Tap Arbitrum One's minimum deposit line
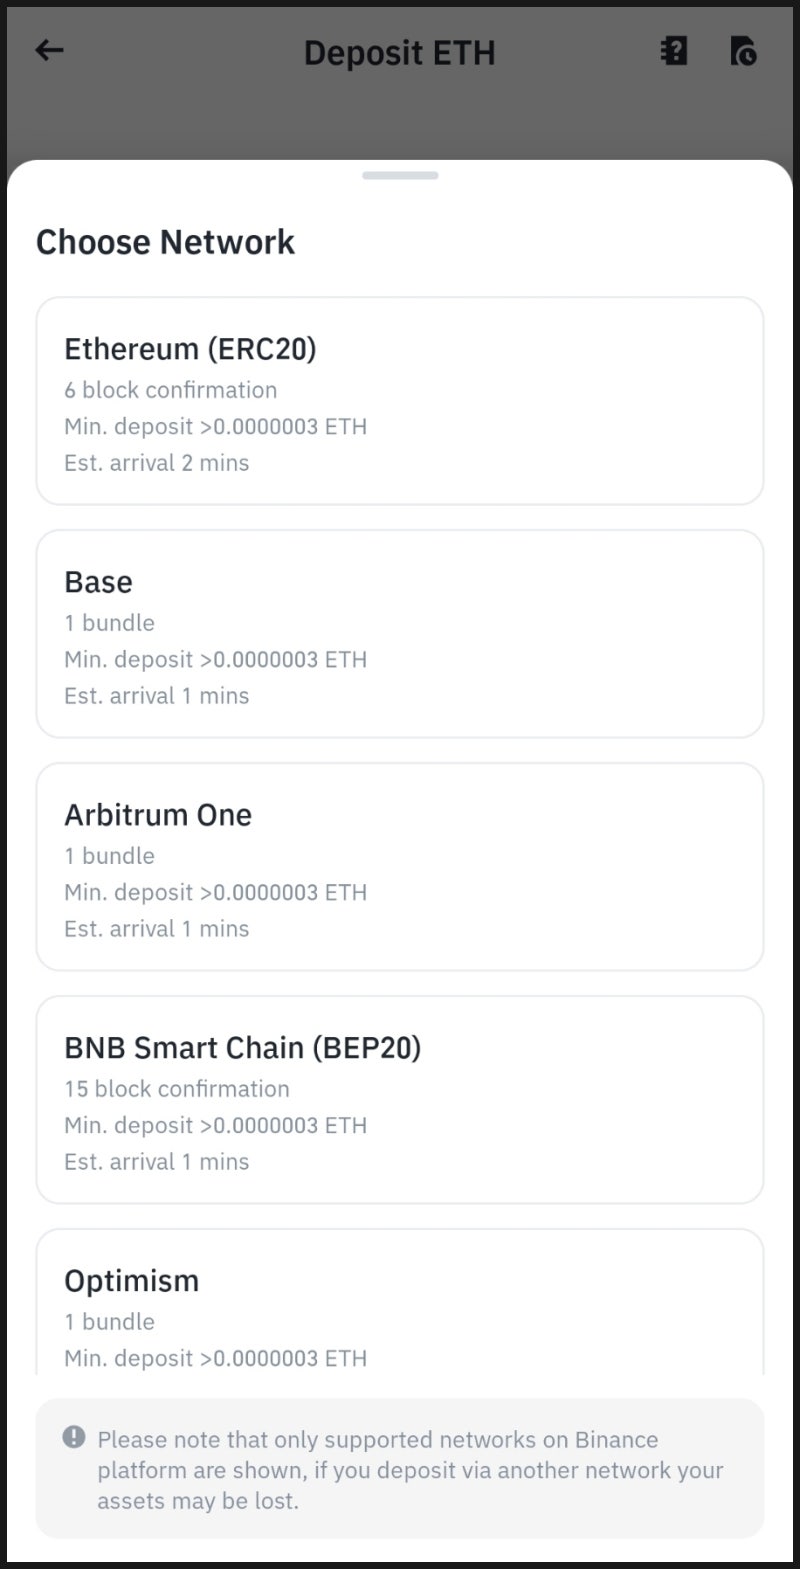The height and width of the screenshot is (1569, 800). (216, 892)
